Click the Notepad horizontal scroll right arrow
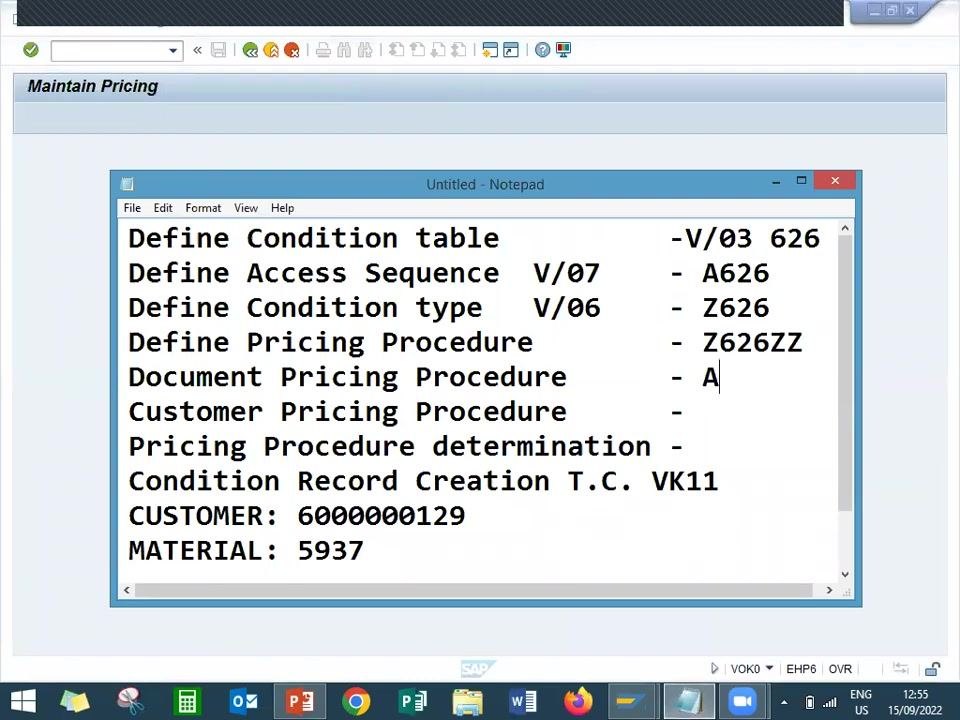The height and width of the screenshot is (720, 960). point(830,590)
